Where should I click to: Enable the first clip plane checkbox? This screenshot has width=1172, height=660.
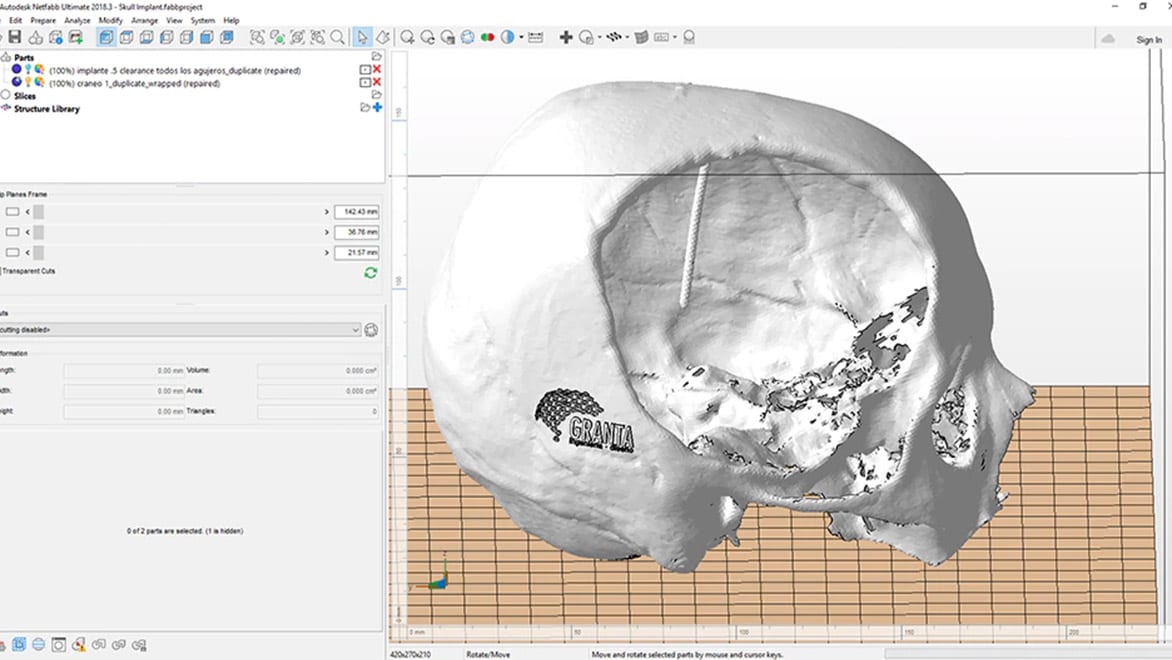[x=12, y=212]
